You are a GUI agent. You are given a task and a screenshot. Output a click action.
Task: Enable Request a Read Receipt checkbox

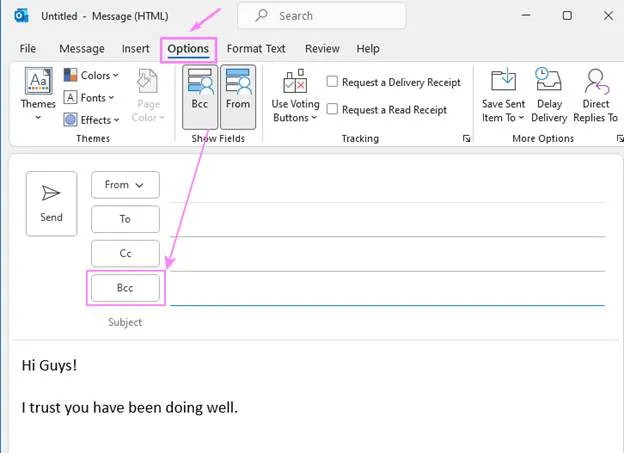tap(332, 109)
